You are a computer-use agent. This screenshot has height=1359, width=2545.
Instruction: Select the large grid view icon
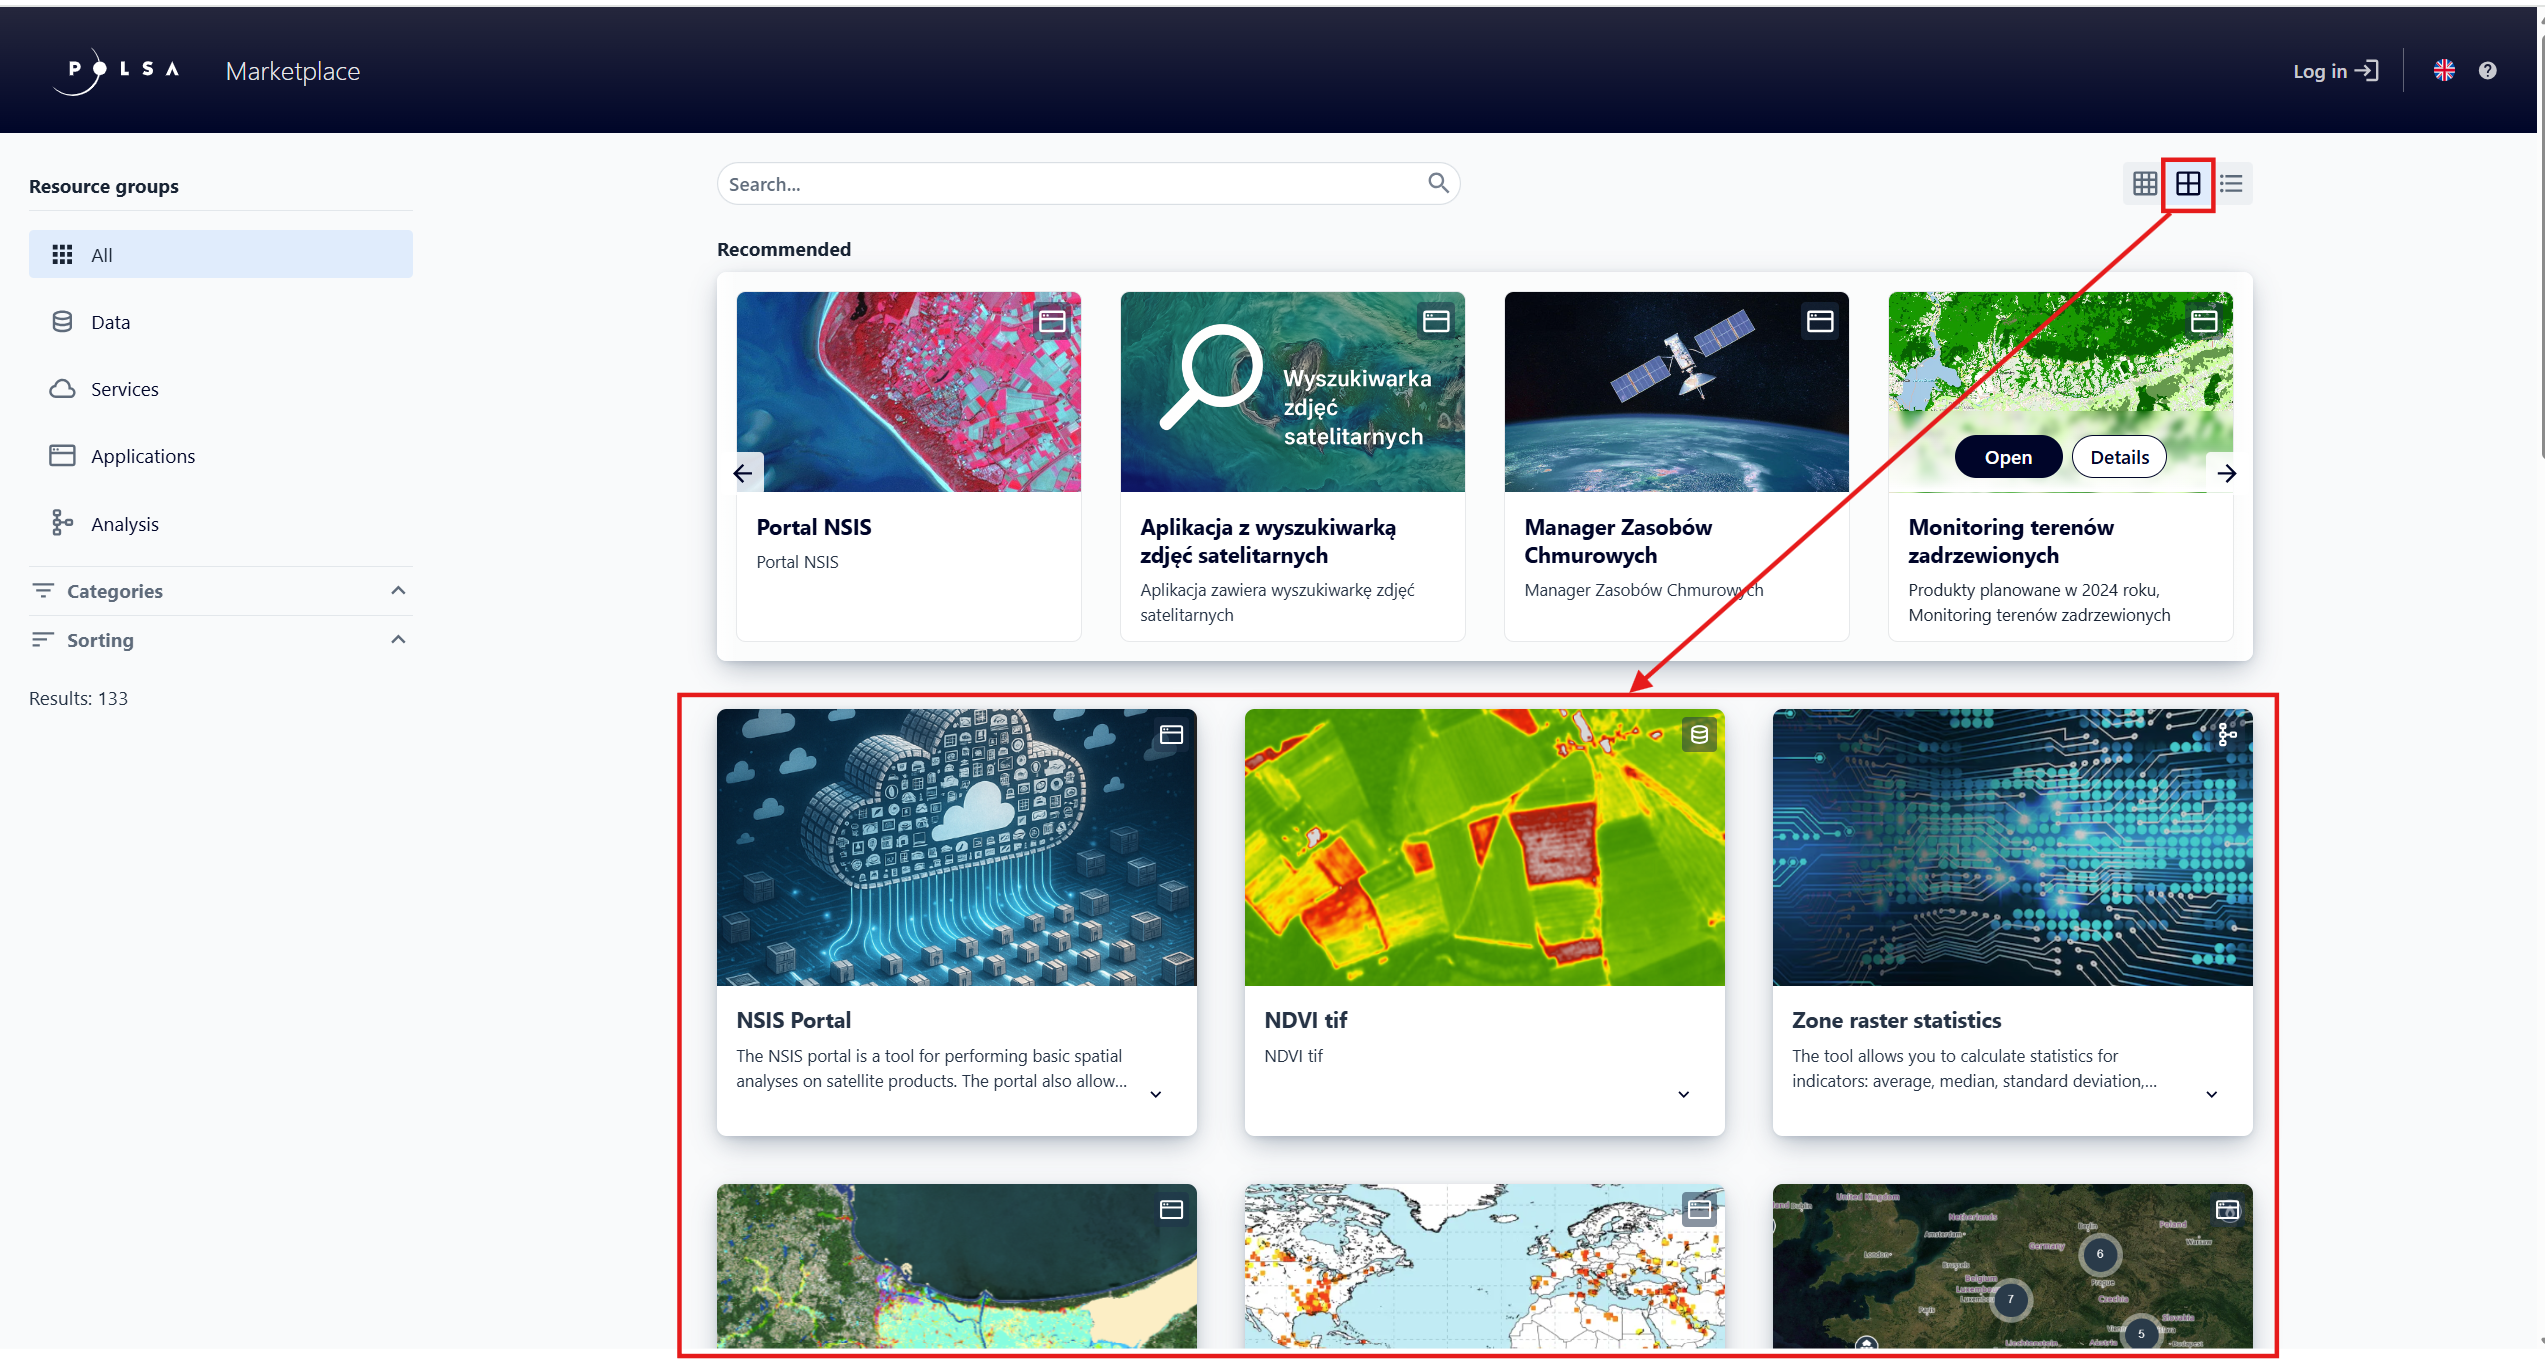(x=2188, y=184)
